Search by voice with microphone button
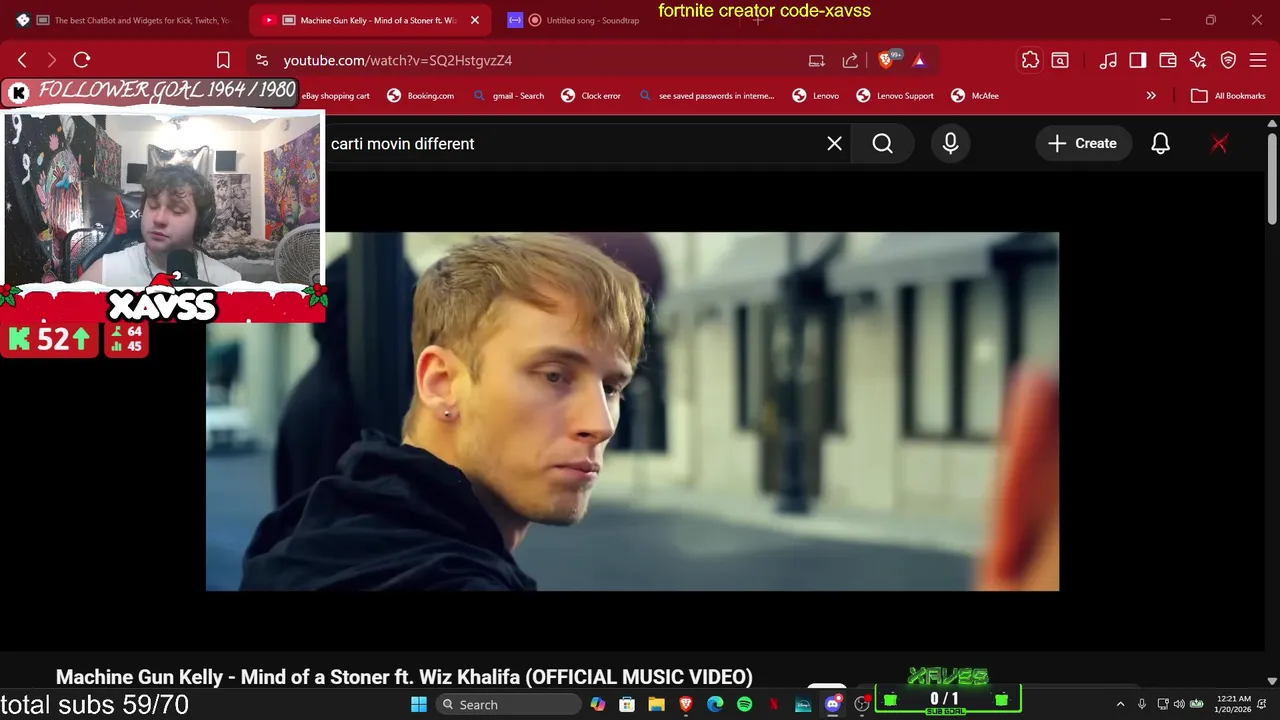This screenshot has height=720, width=1280. (x=950, y=144)
